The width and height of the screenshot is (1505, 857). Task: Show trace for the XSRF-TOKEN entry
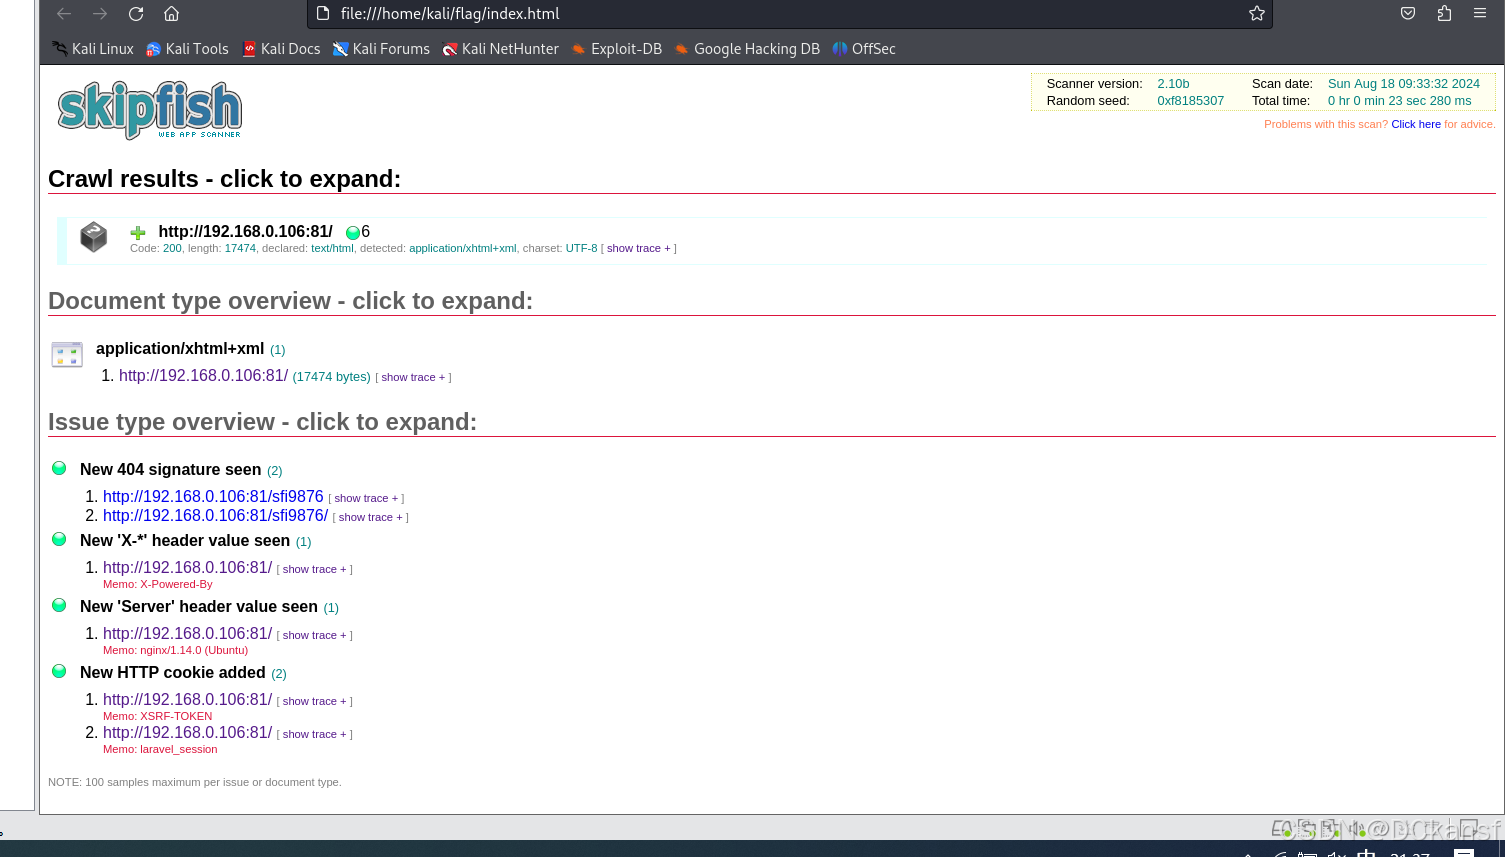tap(314, 701)
